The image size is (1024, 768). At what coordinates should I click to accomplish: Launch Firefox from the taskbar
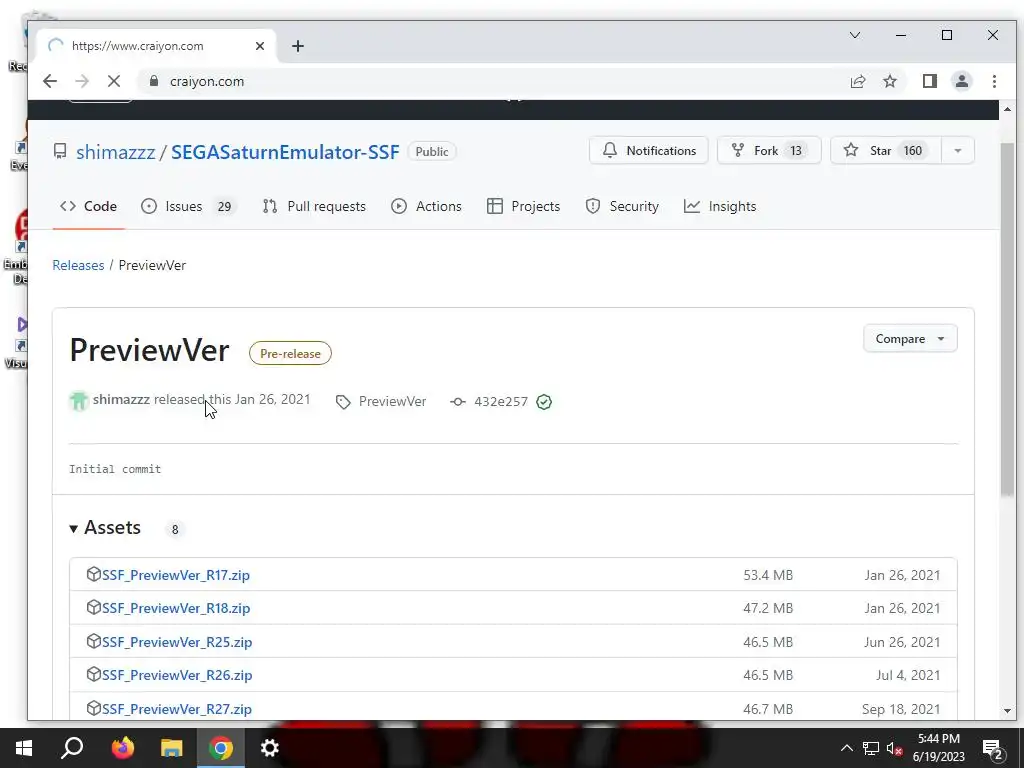pos(122,748)
